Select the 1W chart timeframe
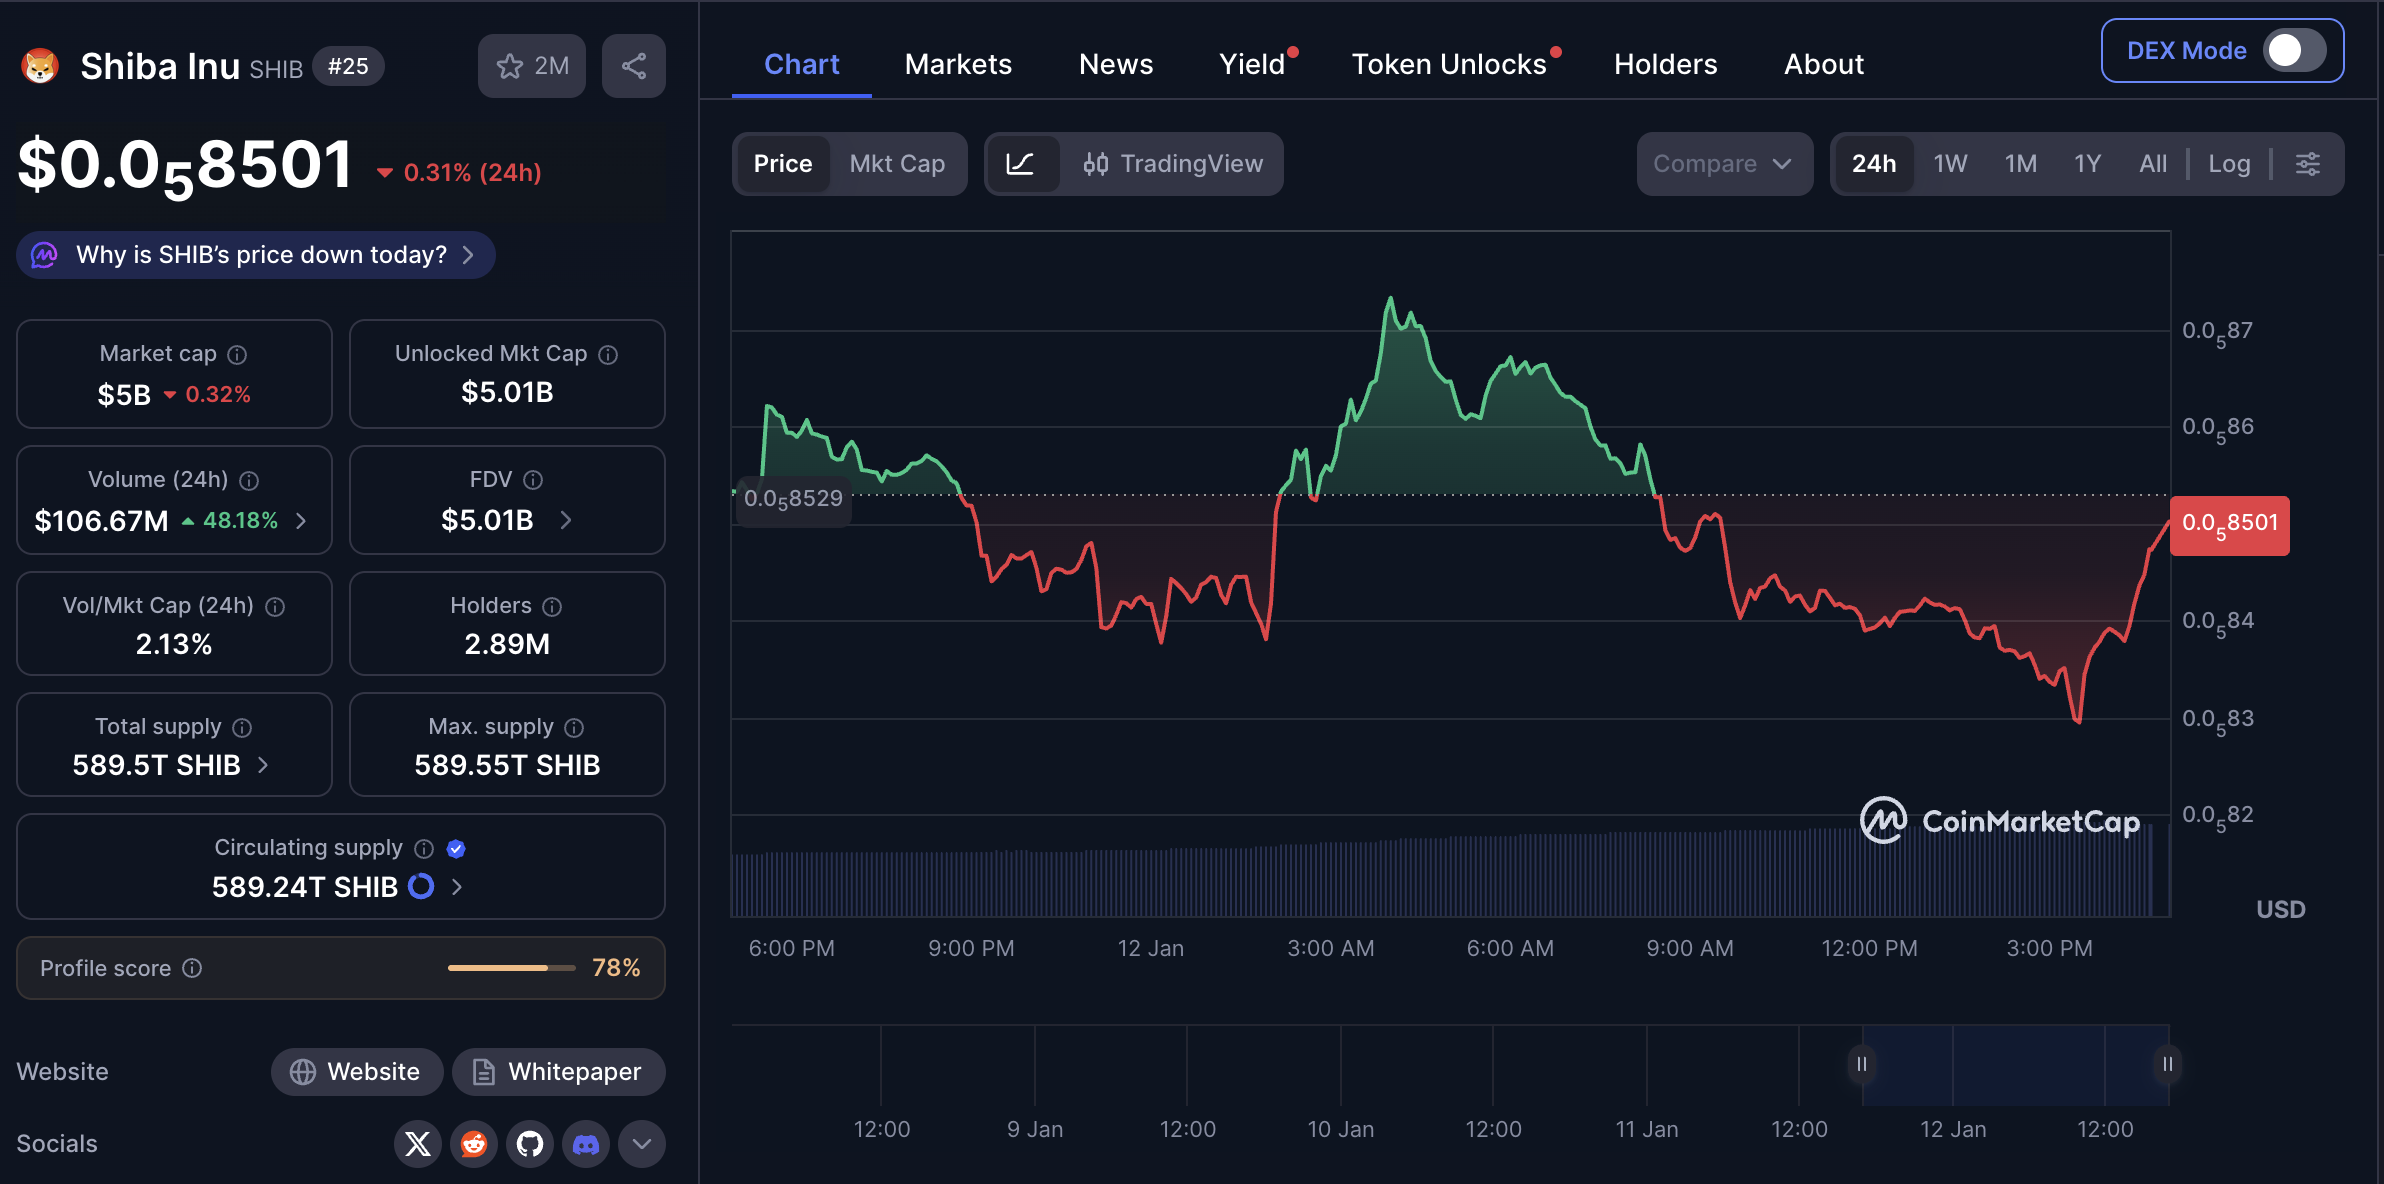 point(1949,164)
